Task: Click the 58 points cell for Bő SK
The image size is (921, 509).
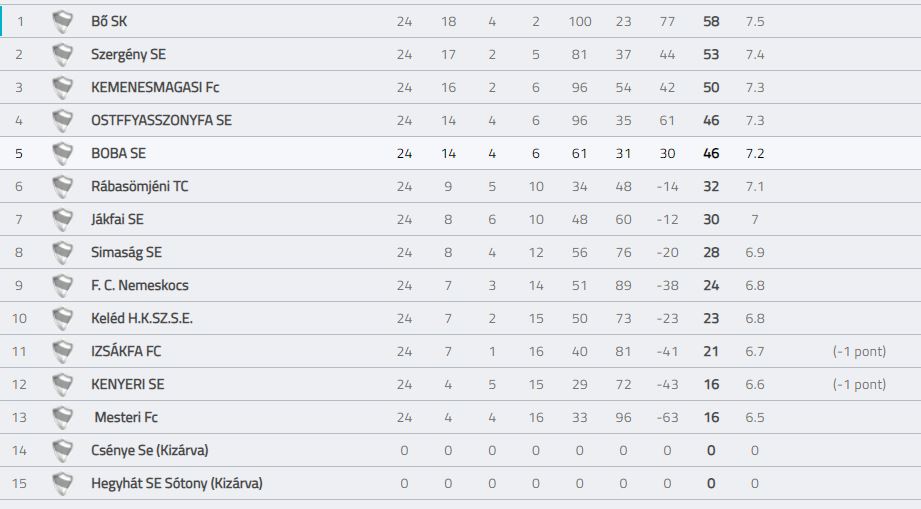Action: pos(711,22)
